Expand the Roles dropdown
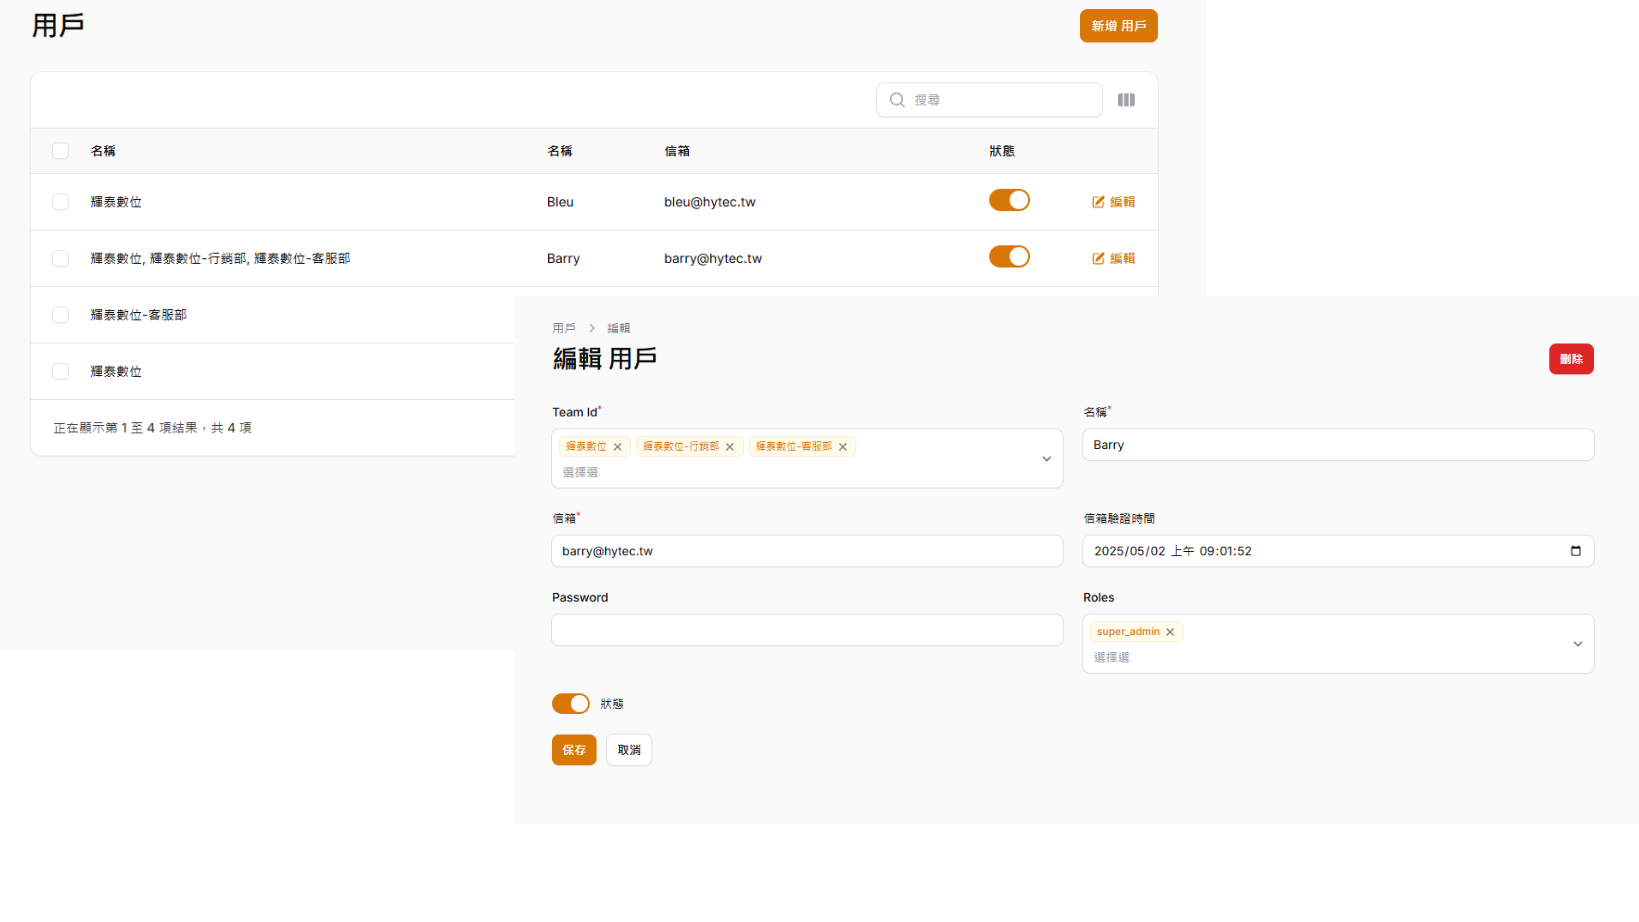 pos(1577,644)
